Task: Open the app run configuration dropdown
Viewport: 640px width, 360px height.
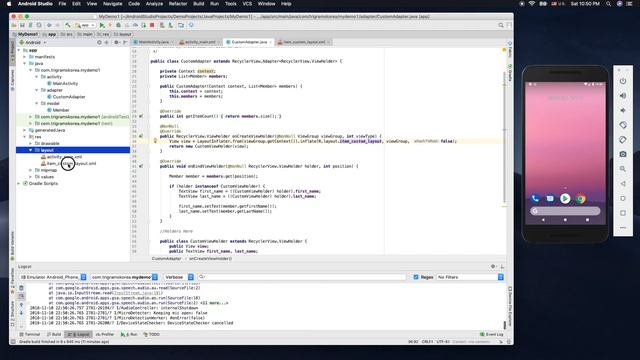Action: pos(85,25)
